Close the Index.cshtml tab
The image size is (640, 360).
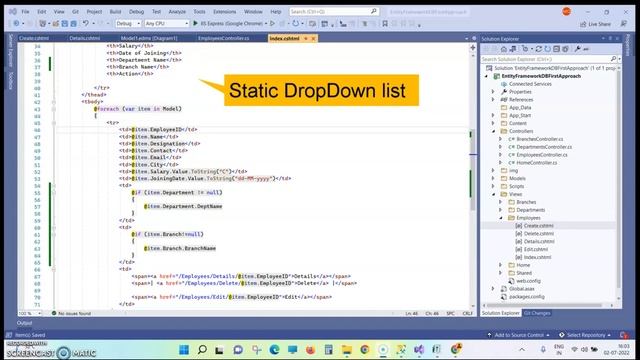[313, 38]
